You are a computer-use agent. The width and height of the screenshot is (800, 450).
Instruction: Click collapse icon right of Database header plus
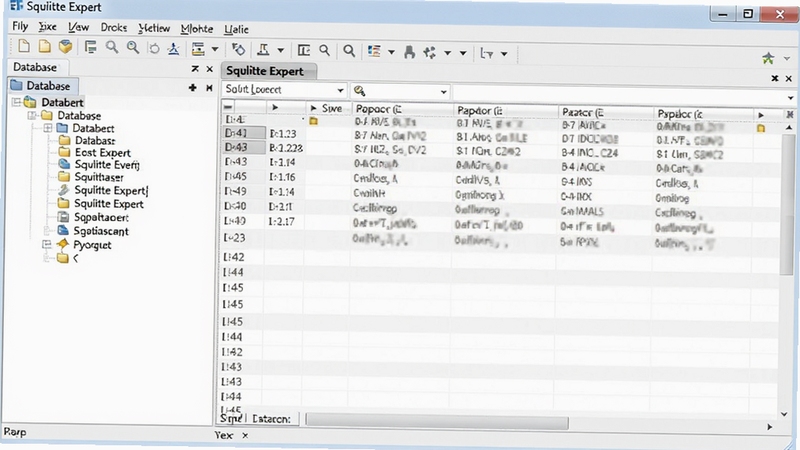coord(209,88)
